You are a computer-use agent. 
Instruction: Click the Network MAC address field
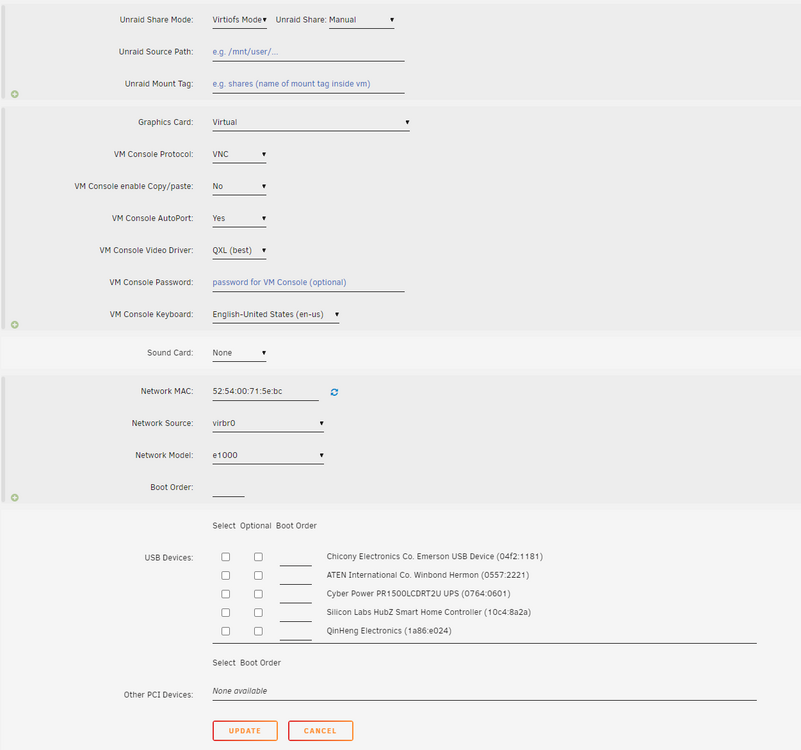[x=266, y=391]
